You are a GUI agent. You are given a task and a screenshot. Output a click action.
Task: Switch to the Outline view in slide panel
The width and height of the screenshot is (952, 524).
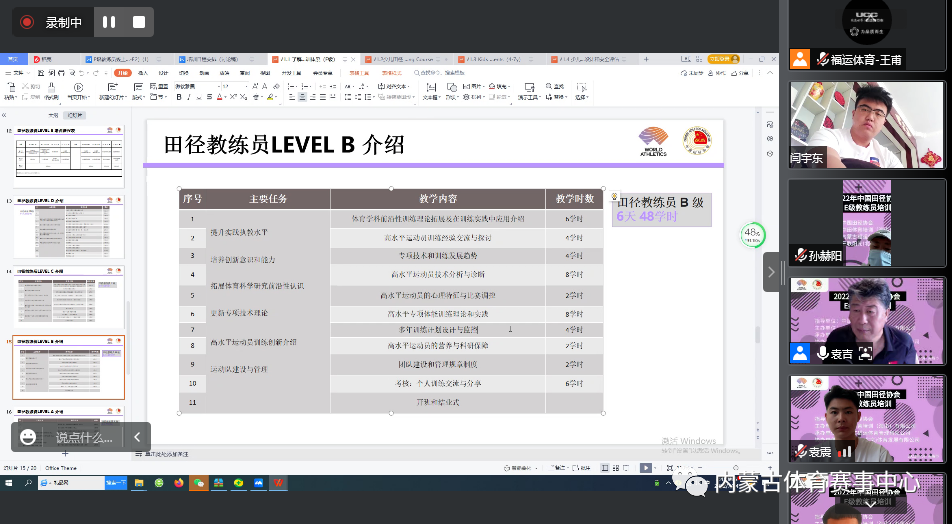pyautogui.click(x=53, y=116)
